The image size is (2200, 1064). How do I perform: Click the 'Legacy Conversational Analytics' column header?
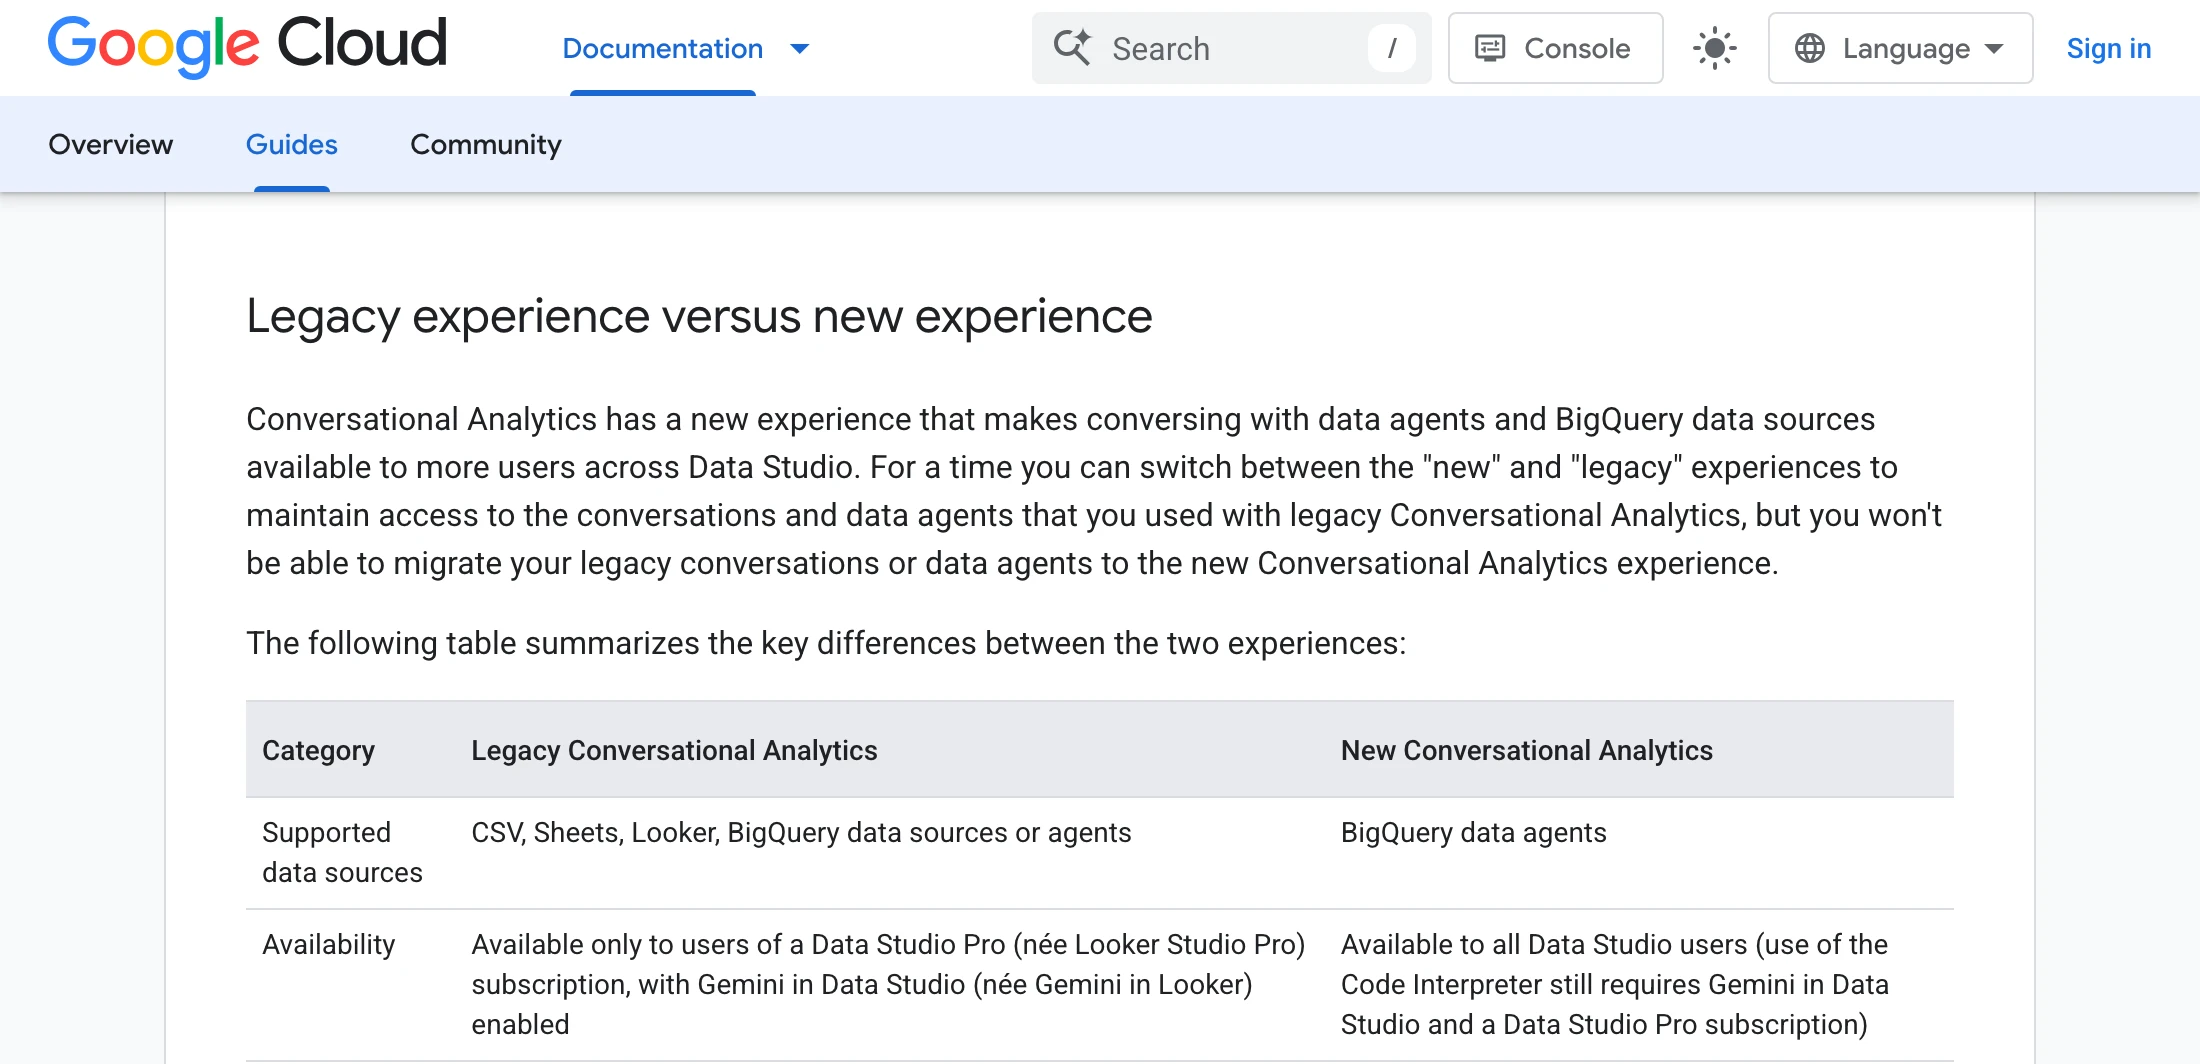674,750
